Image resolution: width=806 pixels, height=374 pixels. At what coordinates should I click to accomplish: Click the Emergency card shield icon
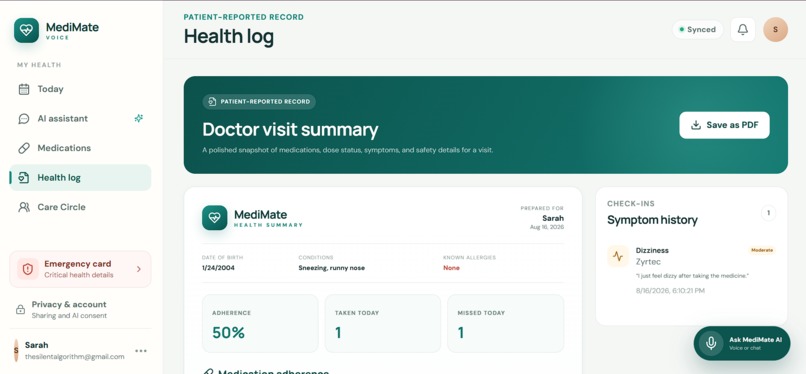28,269
